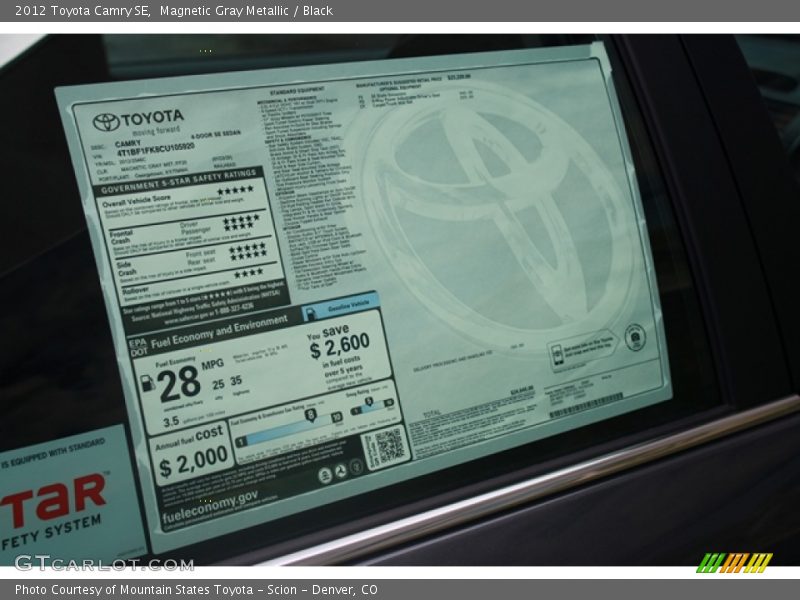Select the Optional Equipment heading
800x600 pixels.
tap(400, 87)
